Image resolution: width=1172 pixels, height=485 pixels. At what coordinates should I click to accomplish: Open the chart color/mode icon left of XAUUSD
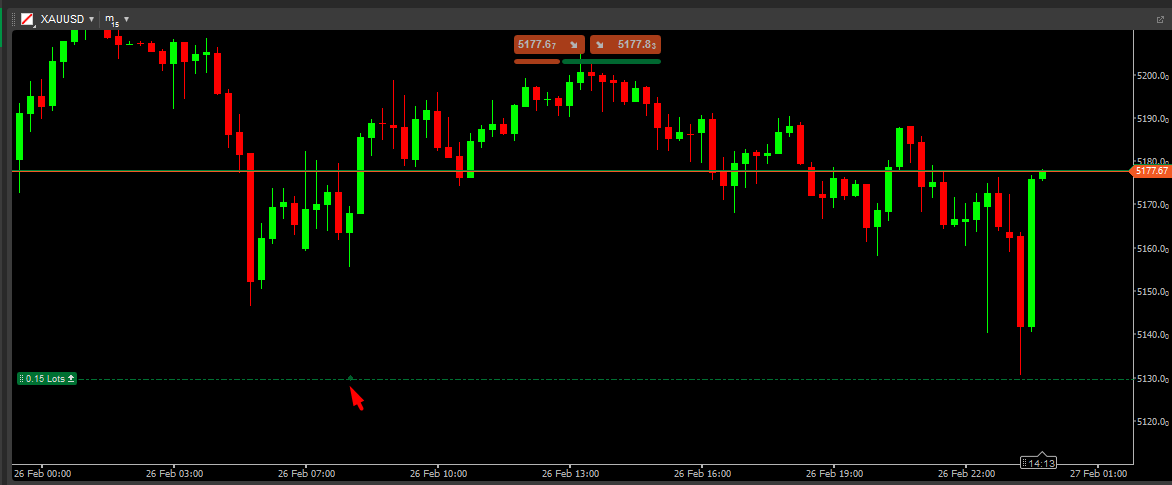point(28,19)
